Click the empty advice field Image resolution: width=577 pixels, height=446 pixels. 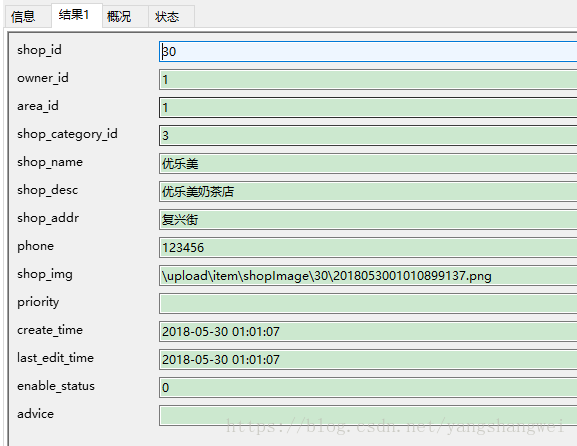[368, 415]
